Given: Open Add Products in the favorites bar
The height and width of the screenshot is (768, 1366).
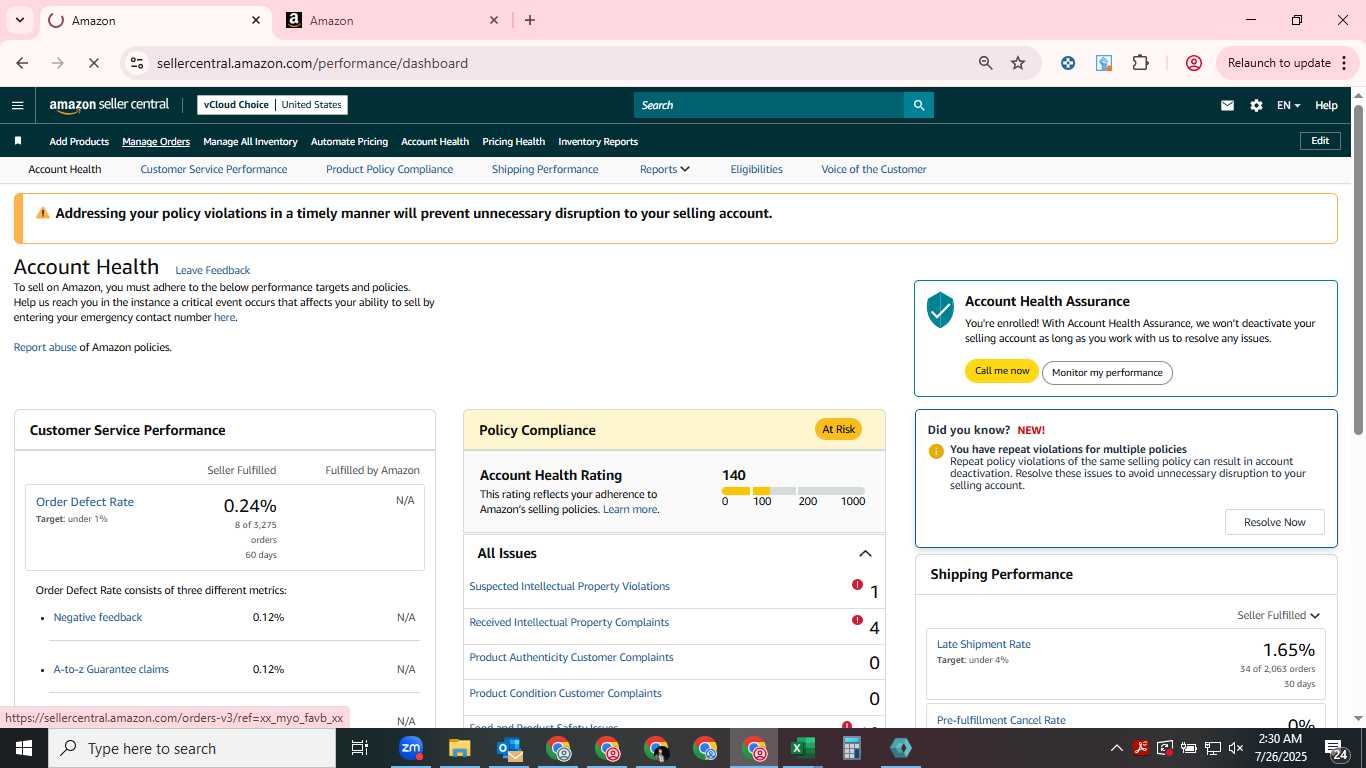Looking at the screenshot, I should pyautogui.click(x=79, y=141).
